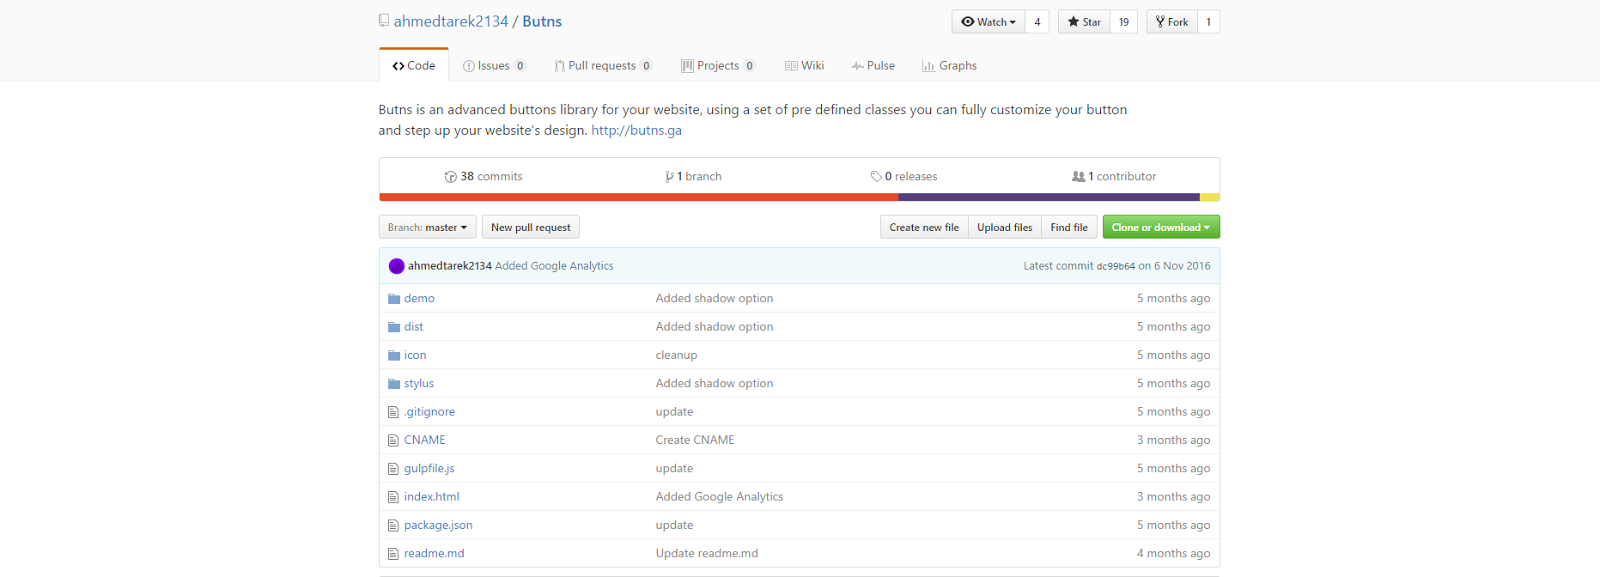
Task: Click the red language bar segment
Action: coord(638,197)
